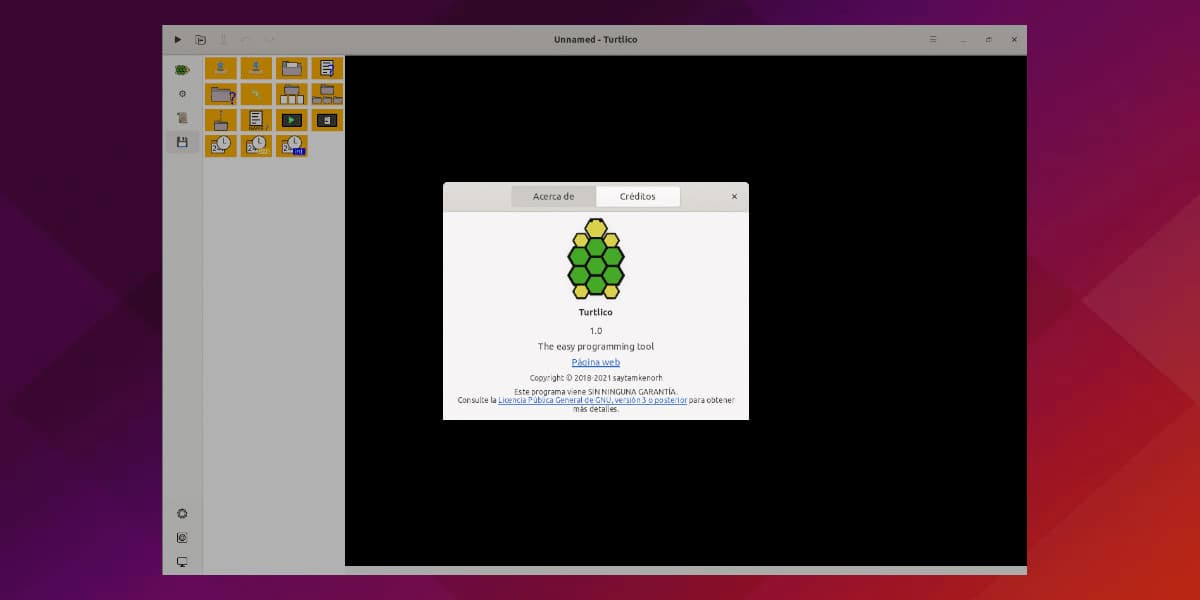Select the floppy disk category in the sidebar
Screen dimensions: 1200x600
pos(182,143)
